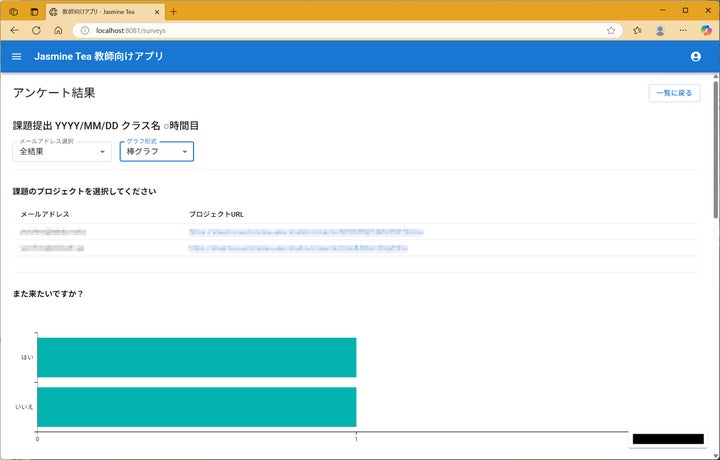Click the second row's blurred email address
Viewport: 720px width, 460px height.
[x=52, y=248]
